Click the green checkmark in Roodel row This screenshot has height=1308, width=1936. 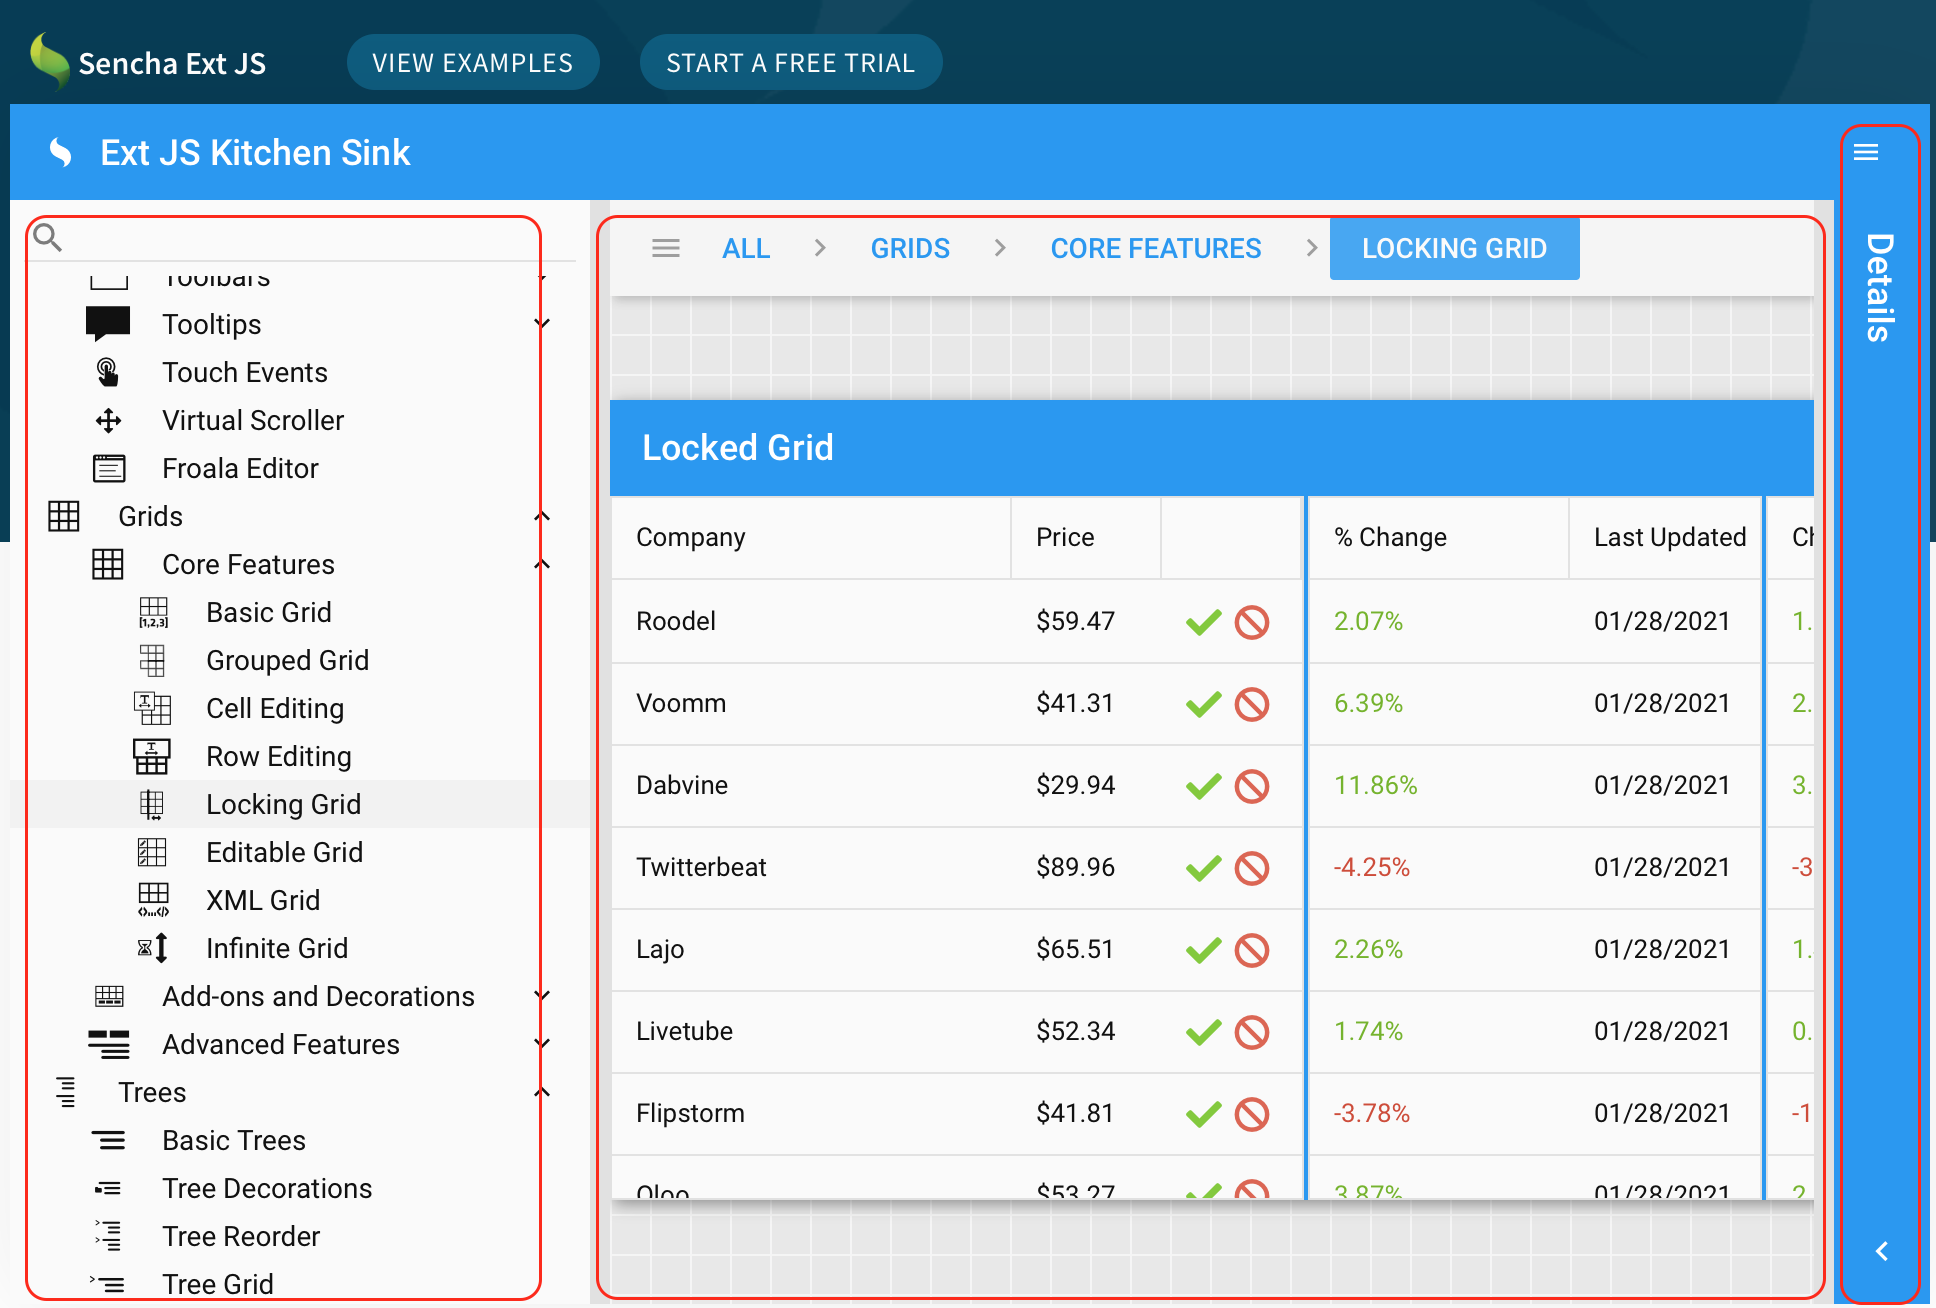tap(1203, 622)
